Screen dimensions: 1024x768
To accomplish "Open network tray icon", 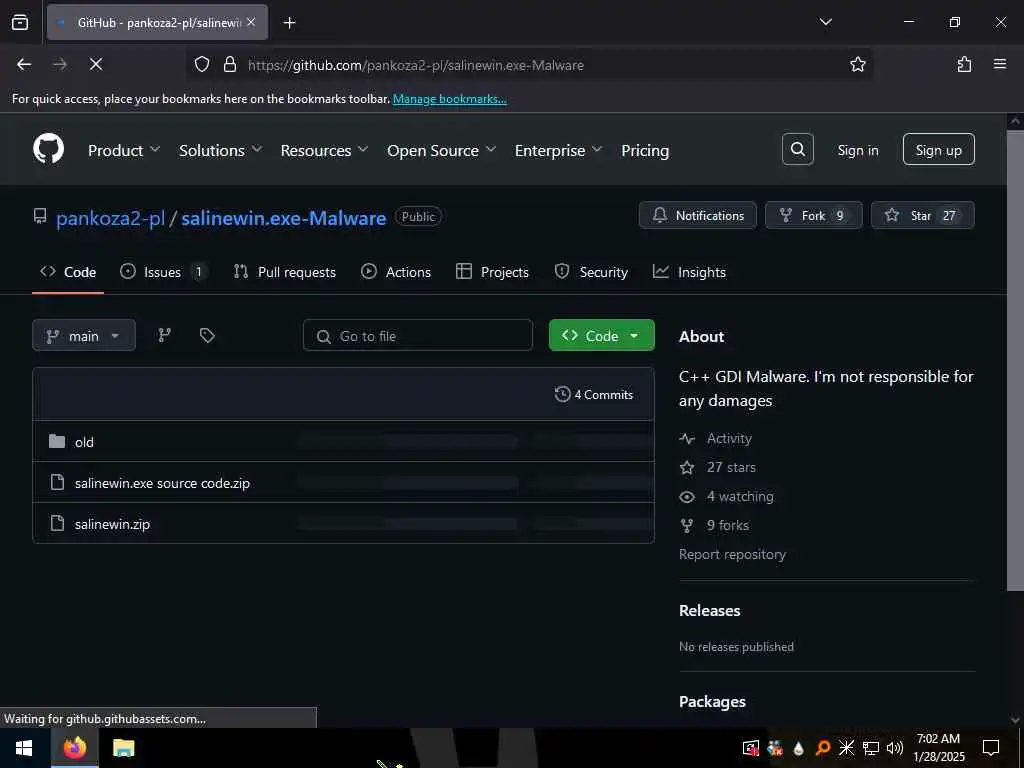I will click(x=871, y=748).
